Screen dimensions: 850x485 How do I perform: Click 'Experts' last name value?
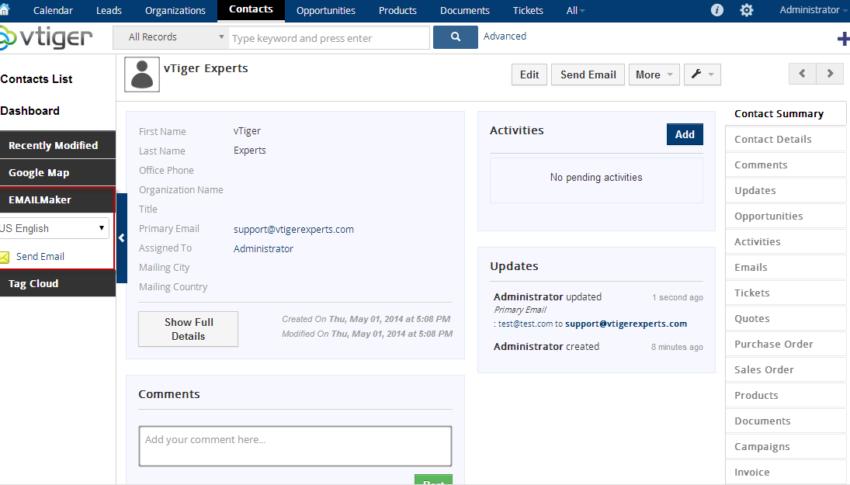249,150
